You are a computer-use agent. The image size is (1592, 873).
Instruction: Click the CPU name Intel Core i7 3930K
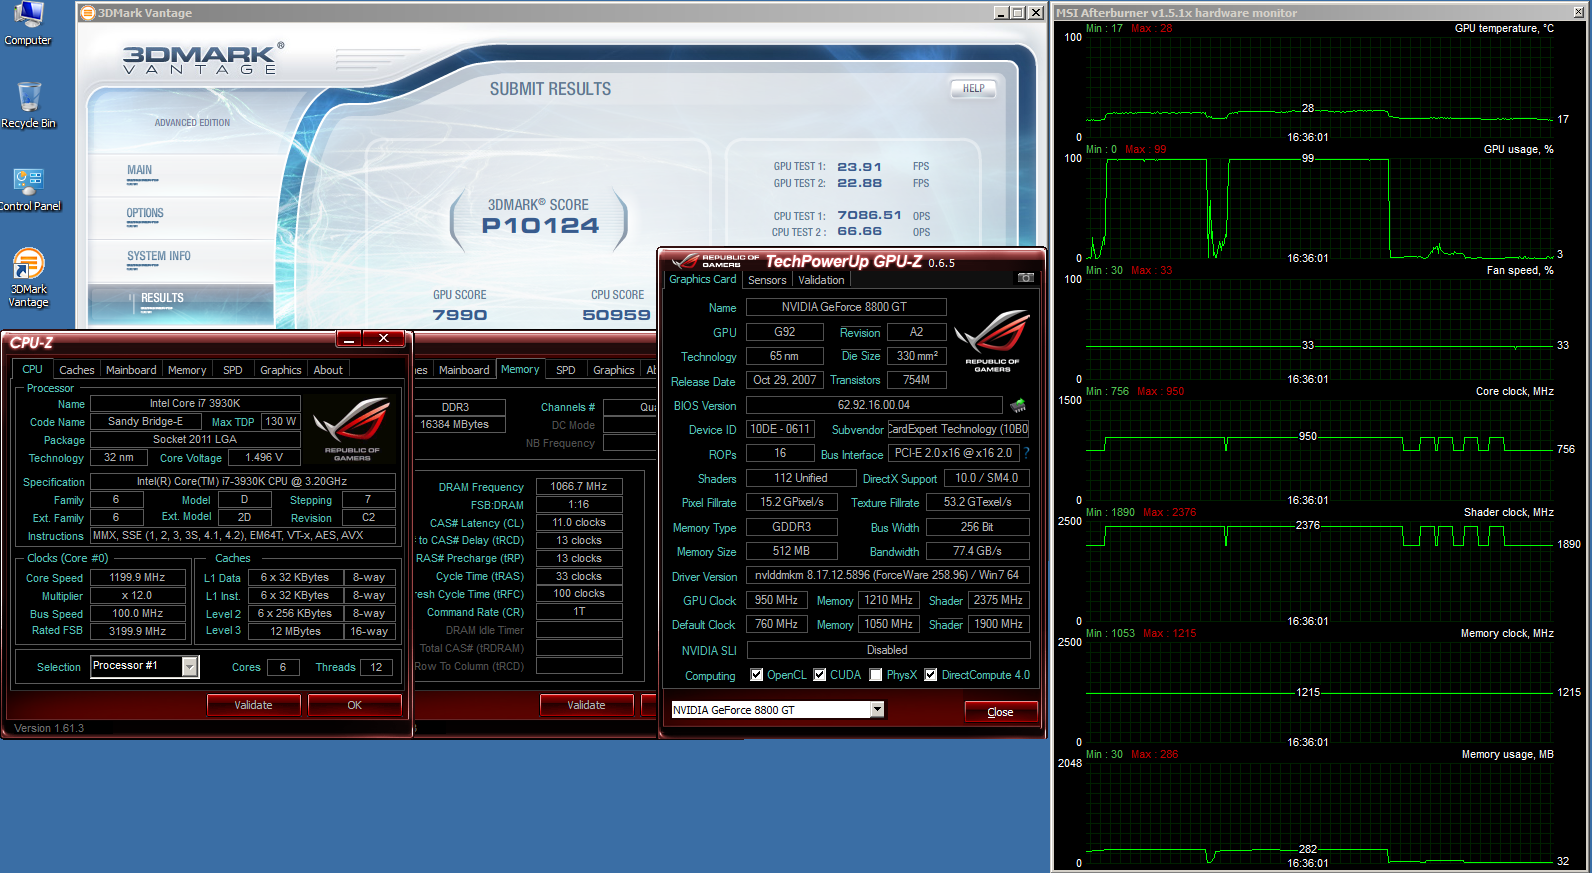(195, 403)
